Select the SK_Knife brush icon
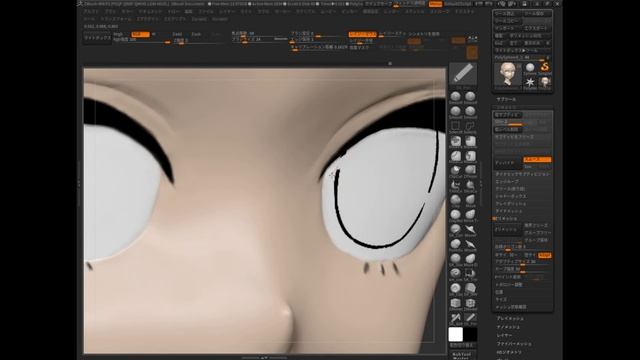 (x=456, y=318)
